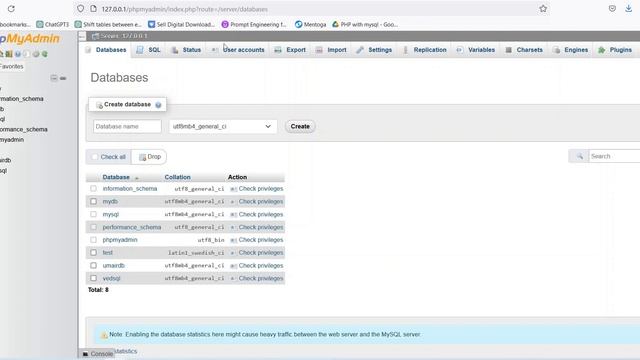Screen dimensions: 640x360
Task: Open the Import tab
Action: [x=331, y=50]
